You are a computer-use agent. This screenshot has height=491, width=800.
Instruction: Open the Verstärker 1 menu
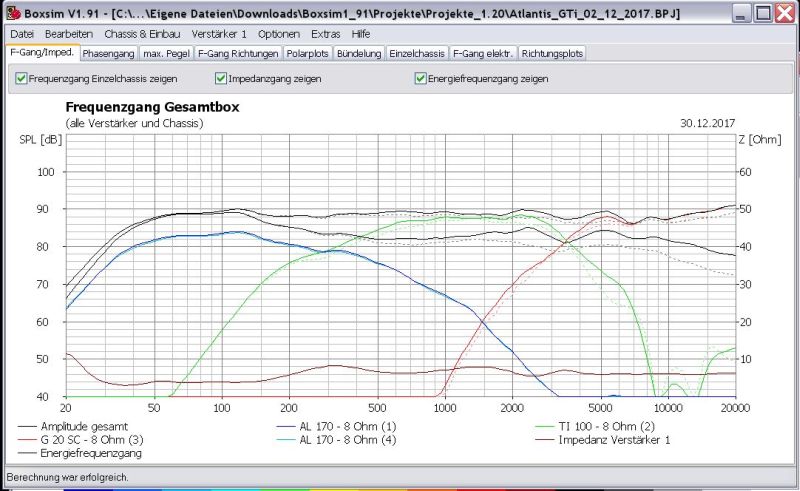tap(218, 34)
